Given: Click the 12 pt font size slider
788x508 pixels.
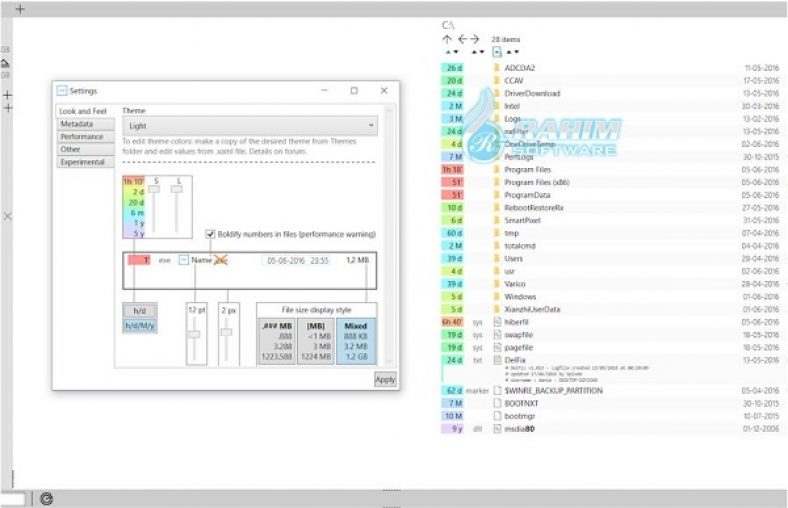Looking at the screenshot, I should pyautogui.click(x=194, y=335).
